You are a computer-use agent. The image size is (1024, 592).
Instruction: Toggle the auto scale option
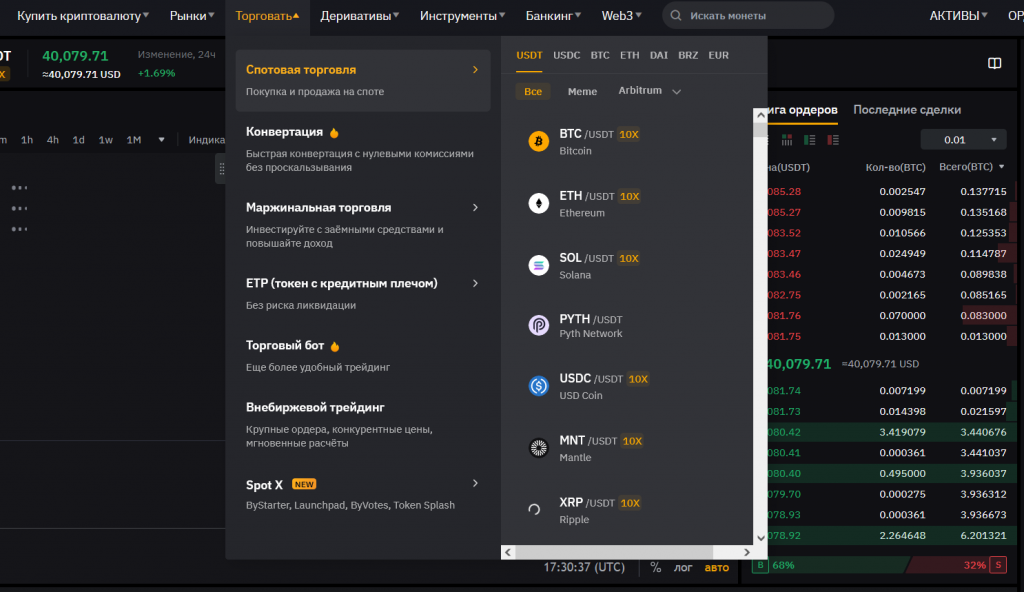(x=717, y=567)
